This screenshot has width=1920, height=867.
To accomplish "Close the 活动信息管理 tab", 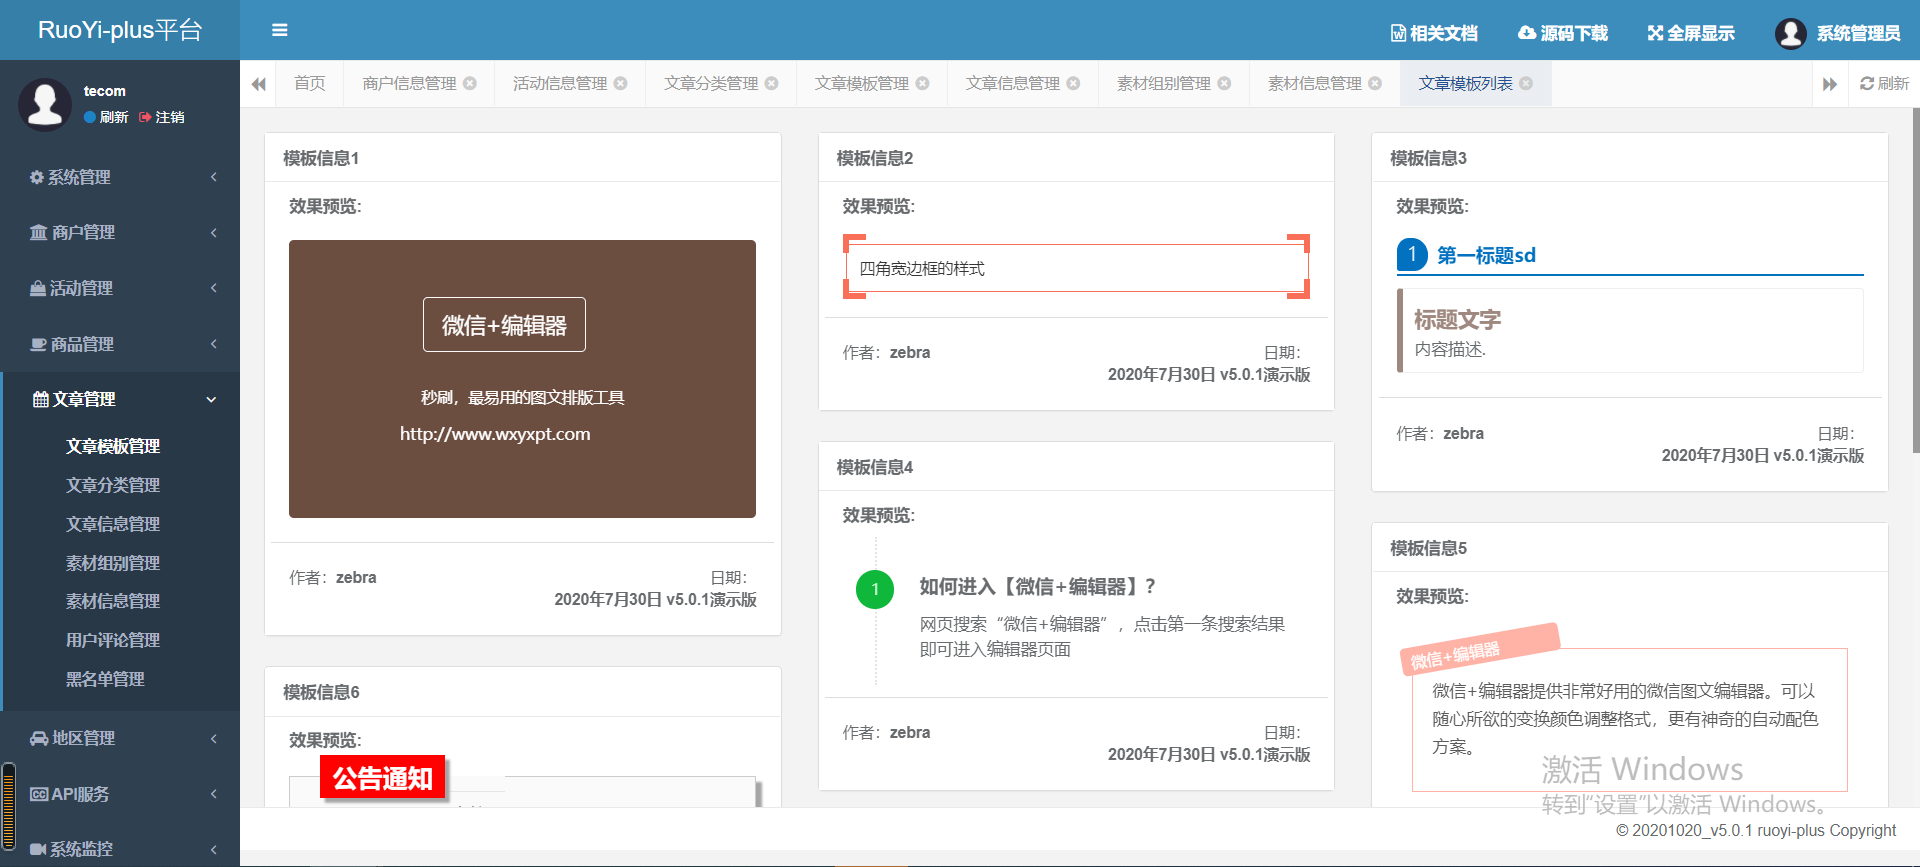I will [x=621, y=83].
